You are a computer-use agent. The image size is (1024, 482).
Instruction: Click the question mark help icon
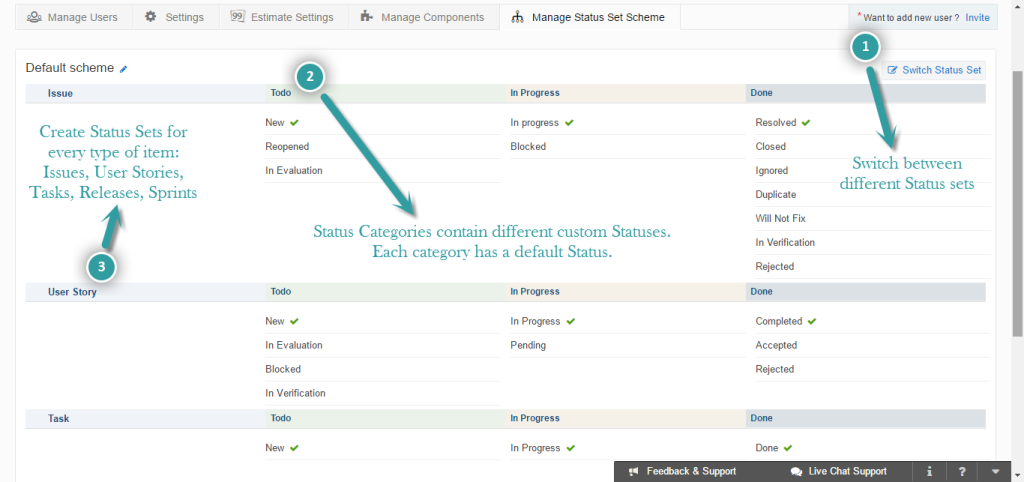[x=961, y=471]
